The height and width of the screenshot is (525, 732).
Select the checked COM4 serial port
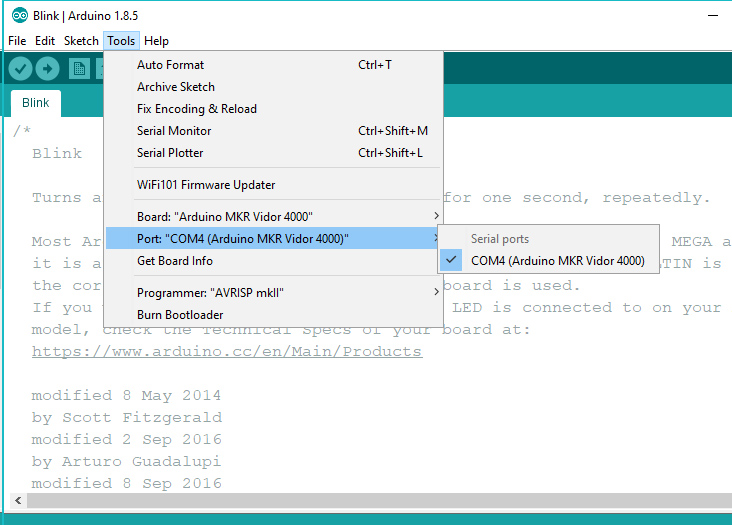point(557,261)
